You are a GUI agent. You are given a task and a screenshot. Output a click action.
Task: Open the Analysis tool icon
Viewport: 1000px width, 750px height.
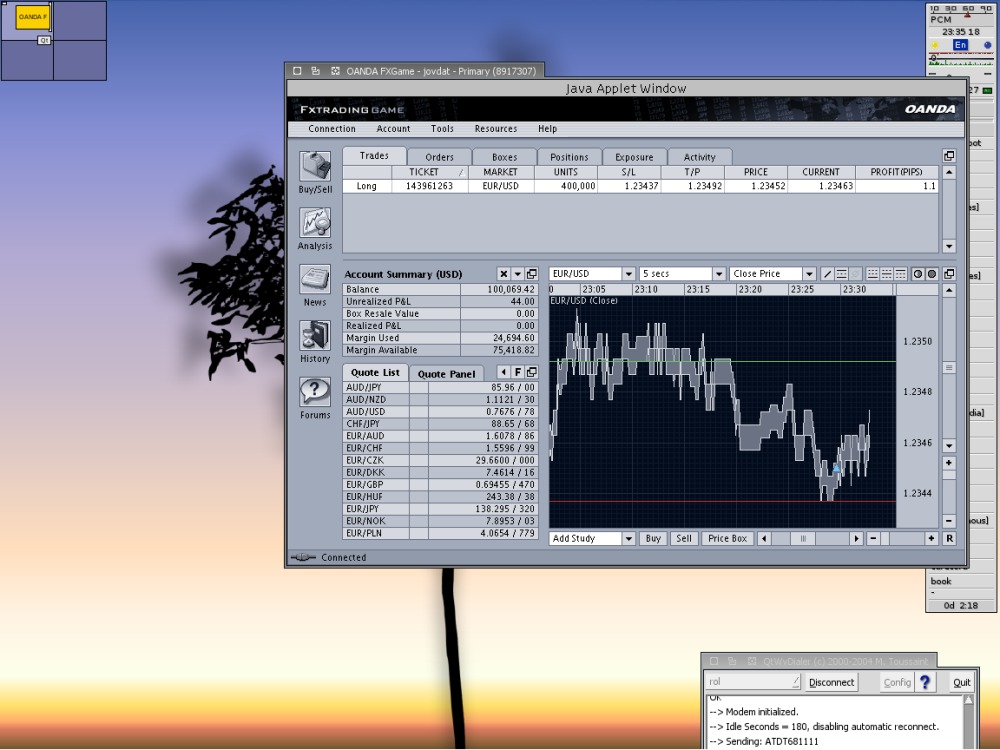[315, 223]
